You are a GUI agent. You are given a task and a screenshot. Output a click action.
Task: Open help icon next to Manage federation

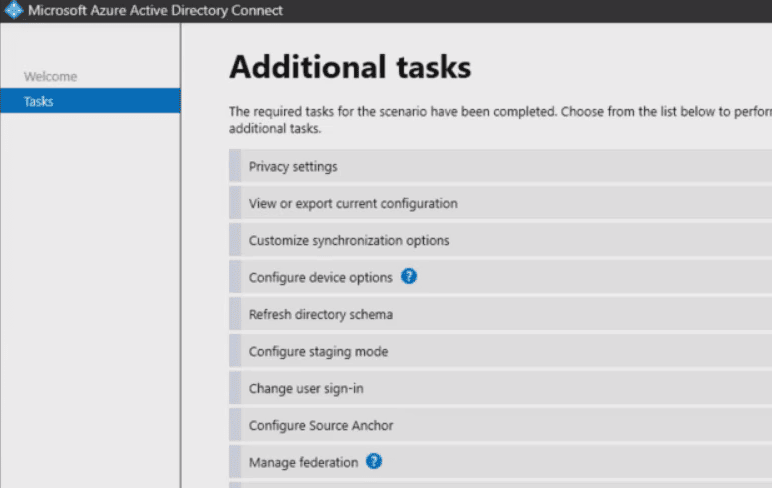[374, 461]
